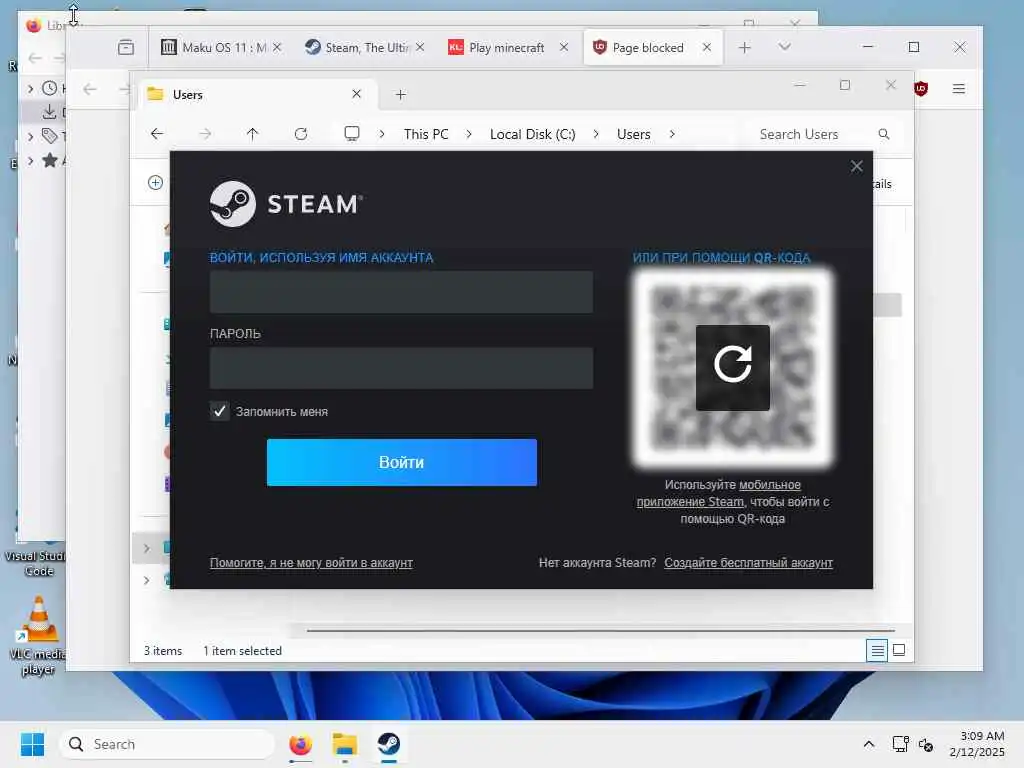Open the Firefox list all tabs dropdown
1024x768 pixels.
(784, 47)
